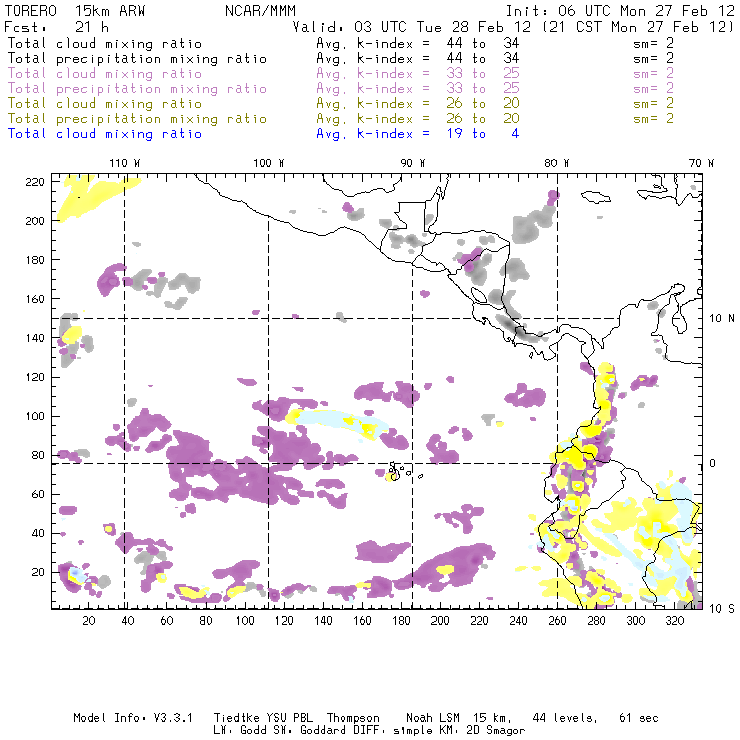740x740 pixels.
Task: Click the "Fcst: 21 h" forecast hour text
Action: coord(56,27)
